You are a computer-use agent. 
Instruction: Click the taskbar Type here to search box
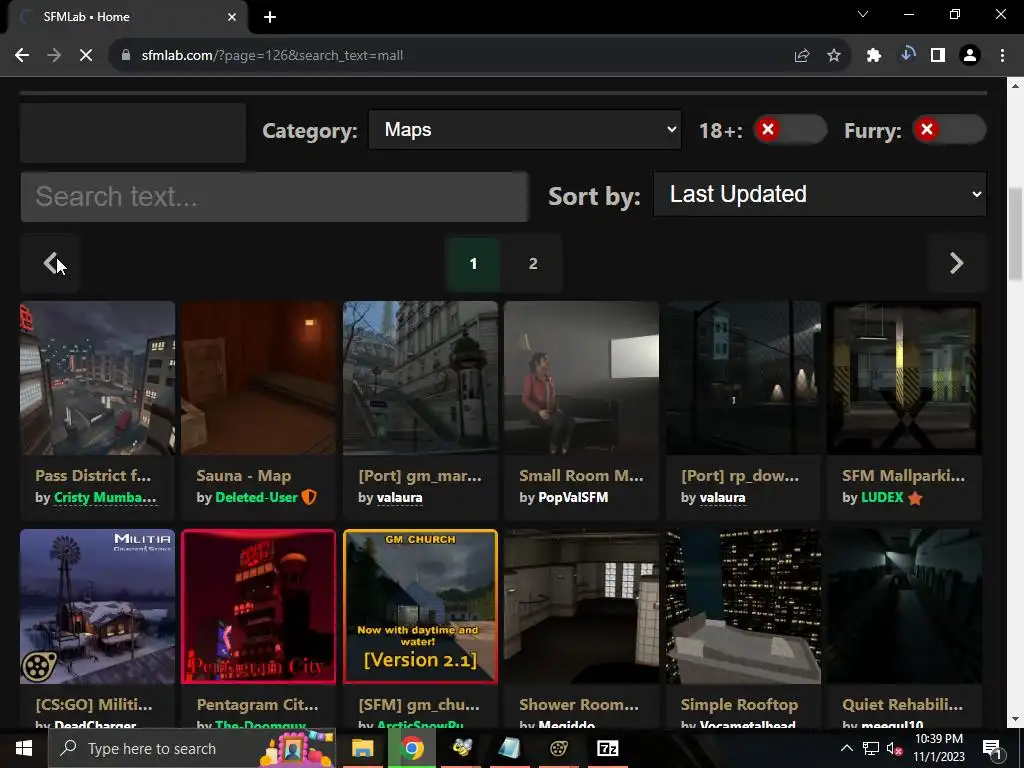pos(192,748)
